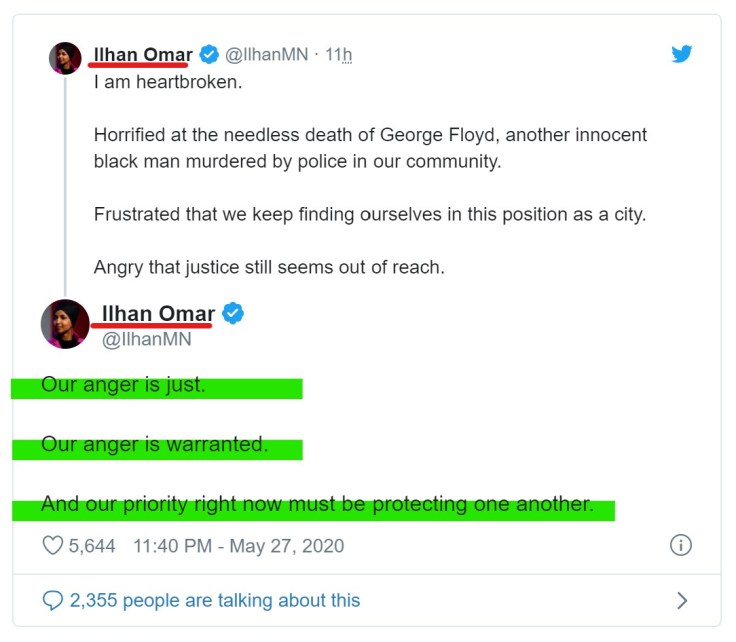The width and height of the screenshot is (736, 642).
Task: Open the small profile avatar of the parent tweet
Action: (65, 58)
